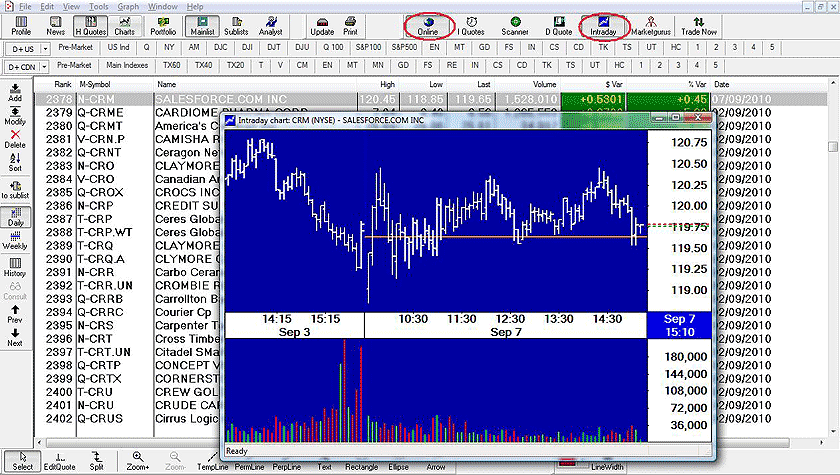Open the Portfolio icon
This screenshot has width=840, height=475.
[x=163, y=26]
